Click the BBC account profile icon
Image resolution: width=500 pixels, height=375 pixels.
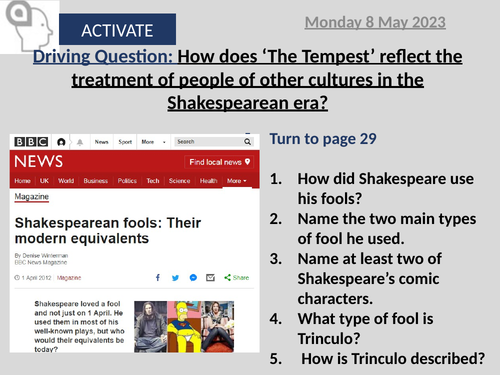click(61, 142)
